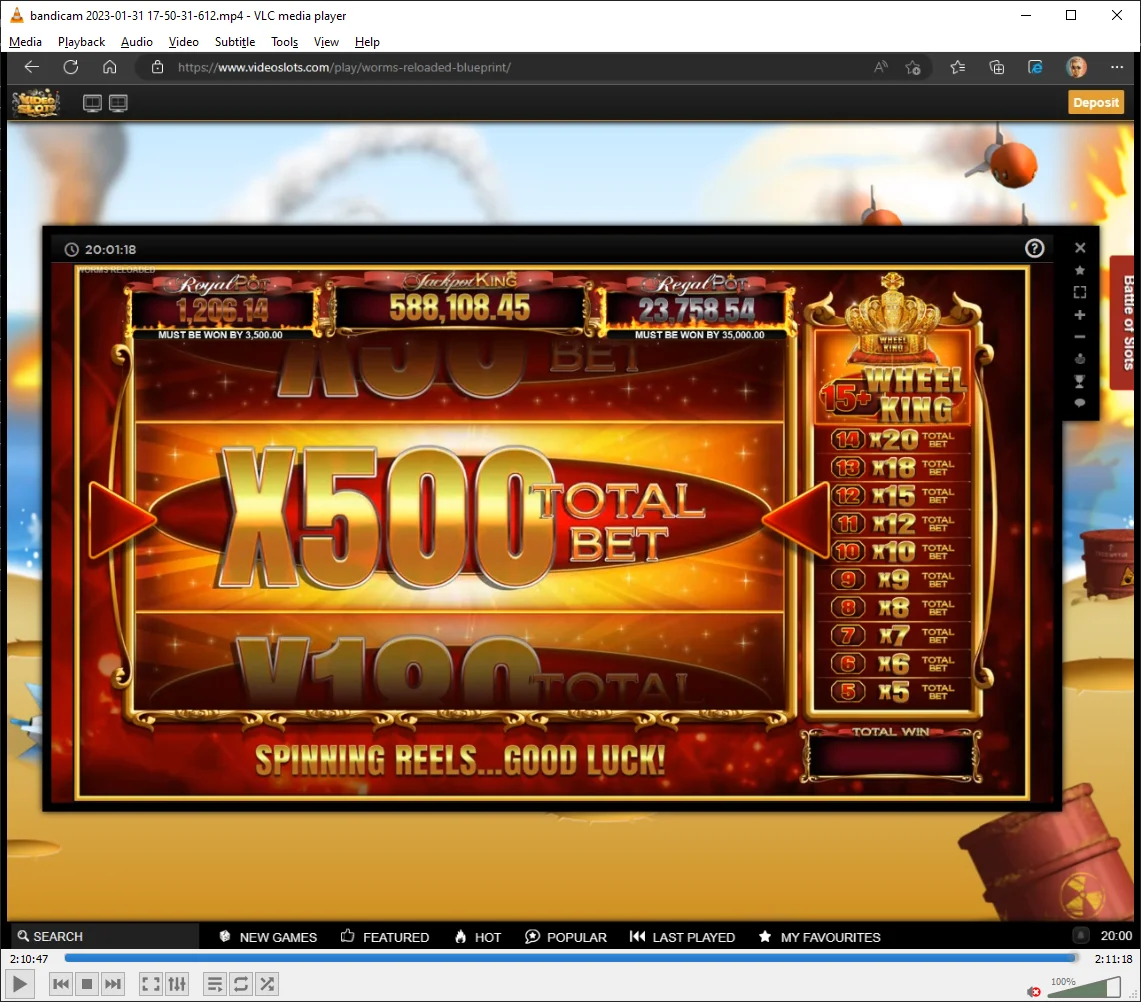Open browser settings three-dots menu

tap(1117, 68)
